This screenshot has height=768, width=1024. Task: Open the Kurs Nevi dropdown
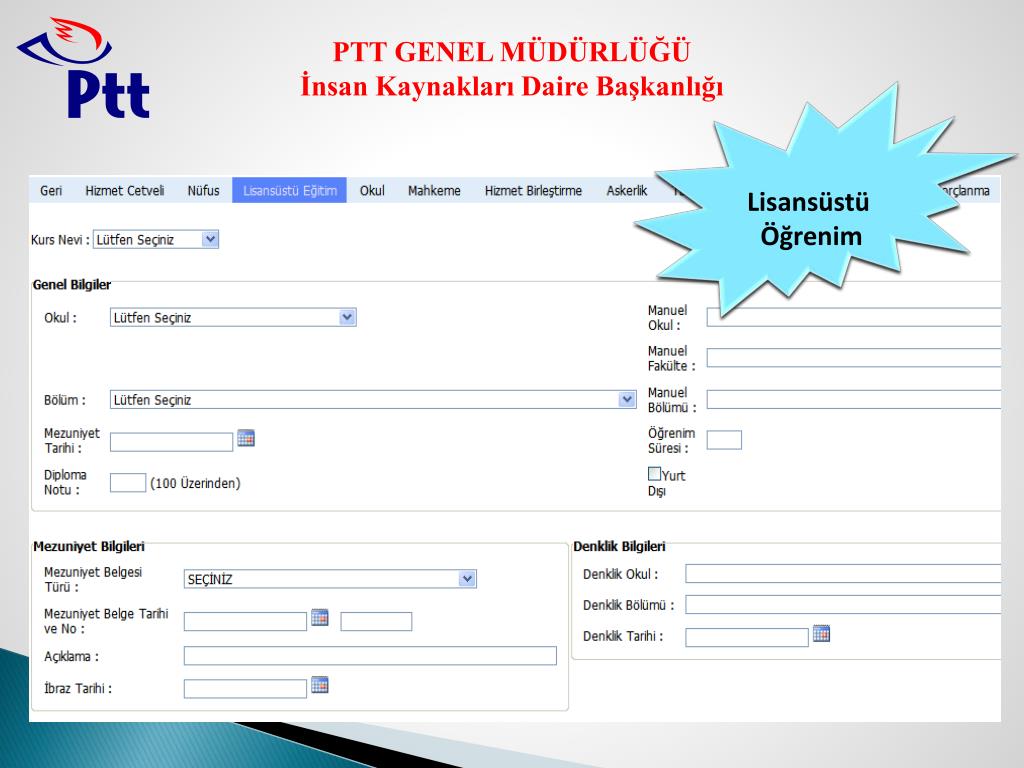pos(155,240)
